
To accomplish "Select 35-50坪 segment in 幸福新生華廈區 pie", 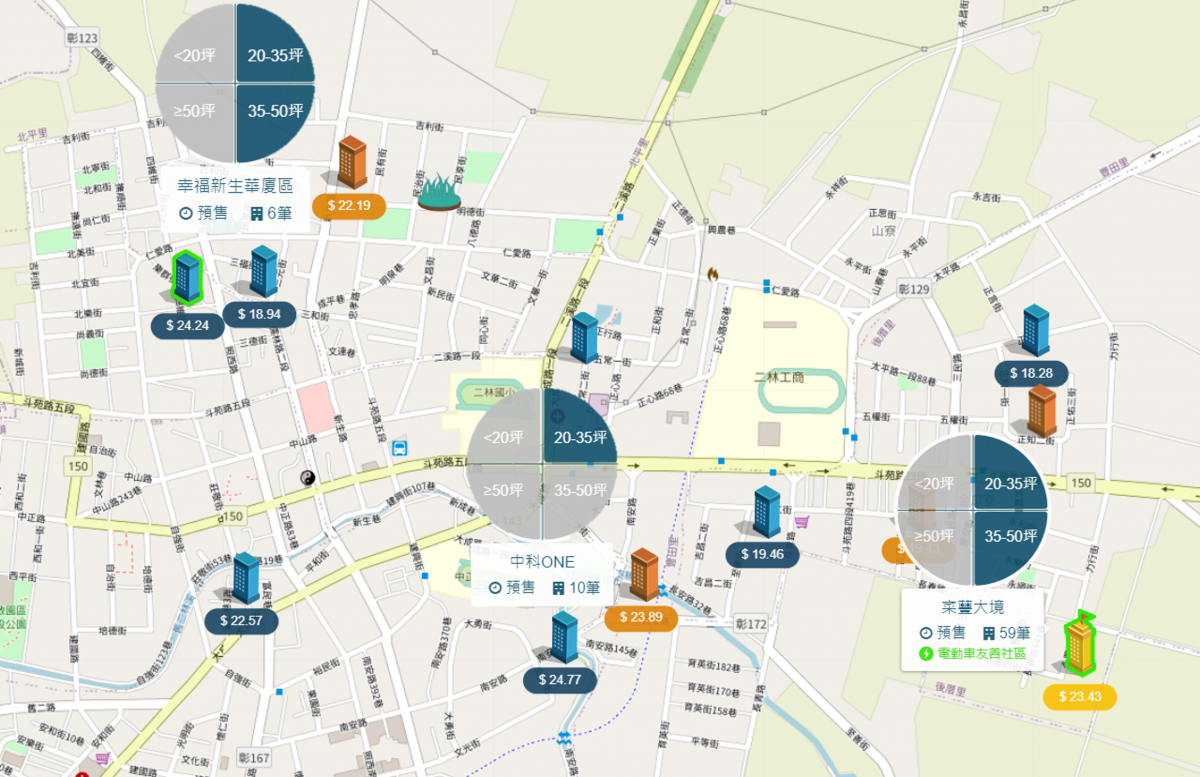I will (x=275, y=112).
